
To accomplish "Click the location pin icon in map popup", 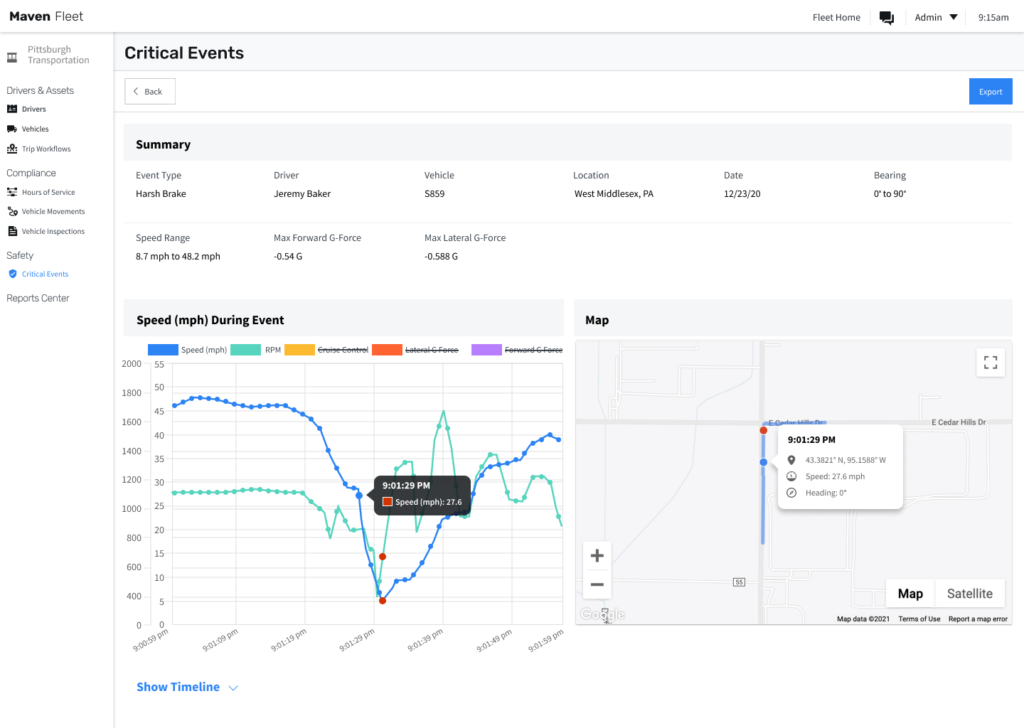I will [792, 460].
